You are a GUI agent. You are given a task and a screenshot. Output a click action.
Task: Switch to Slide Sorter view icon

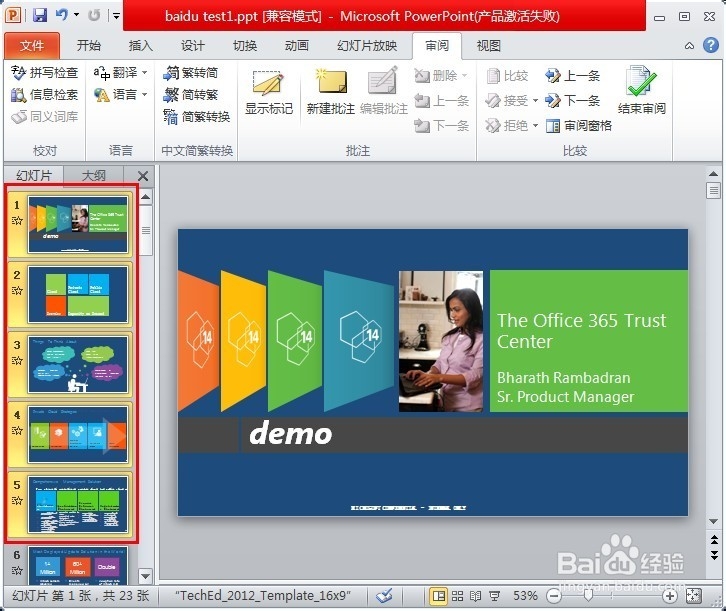pos(457,595)
